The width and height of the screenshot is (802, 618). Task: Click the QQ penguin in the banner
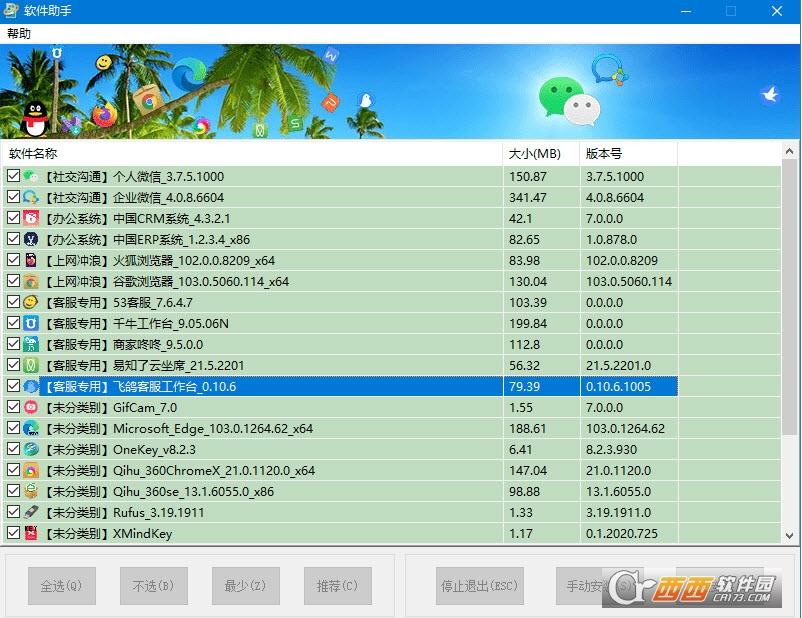click(35, 119)
